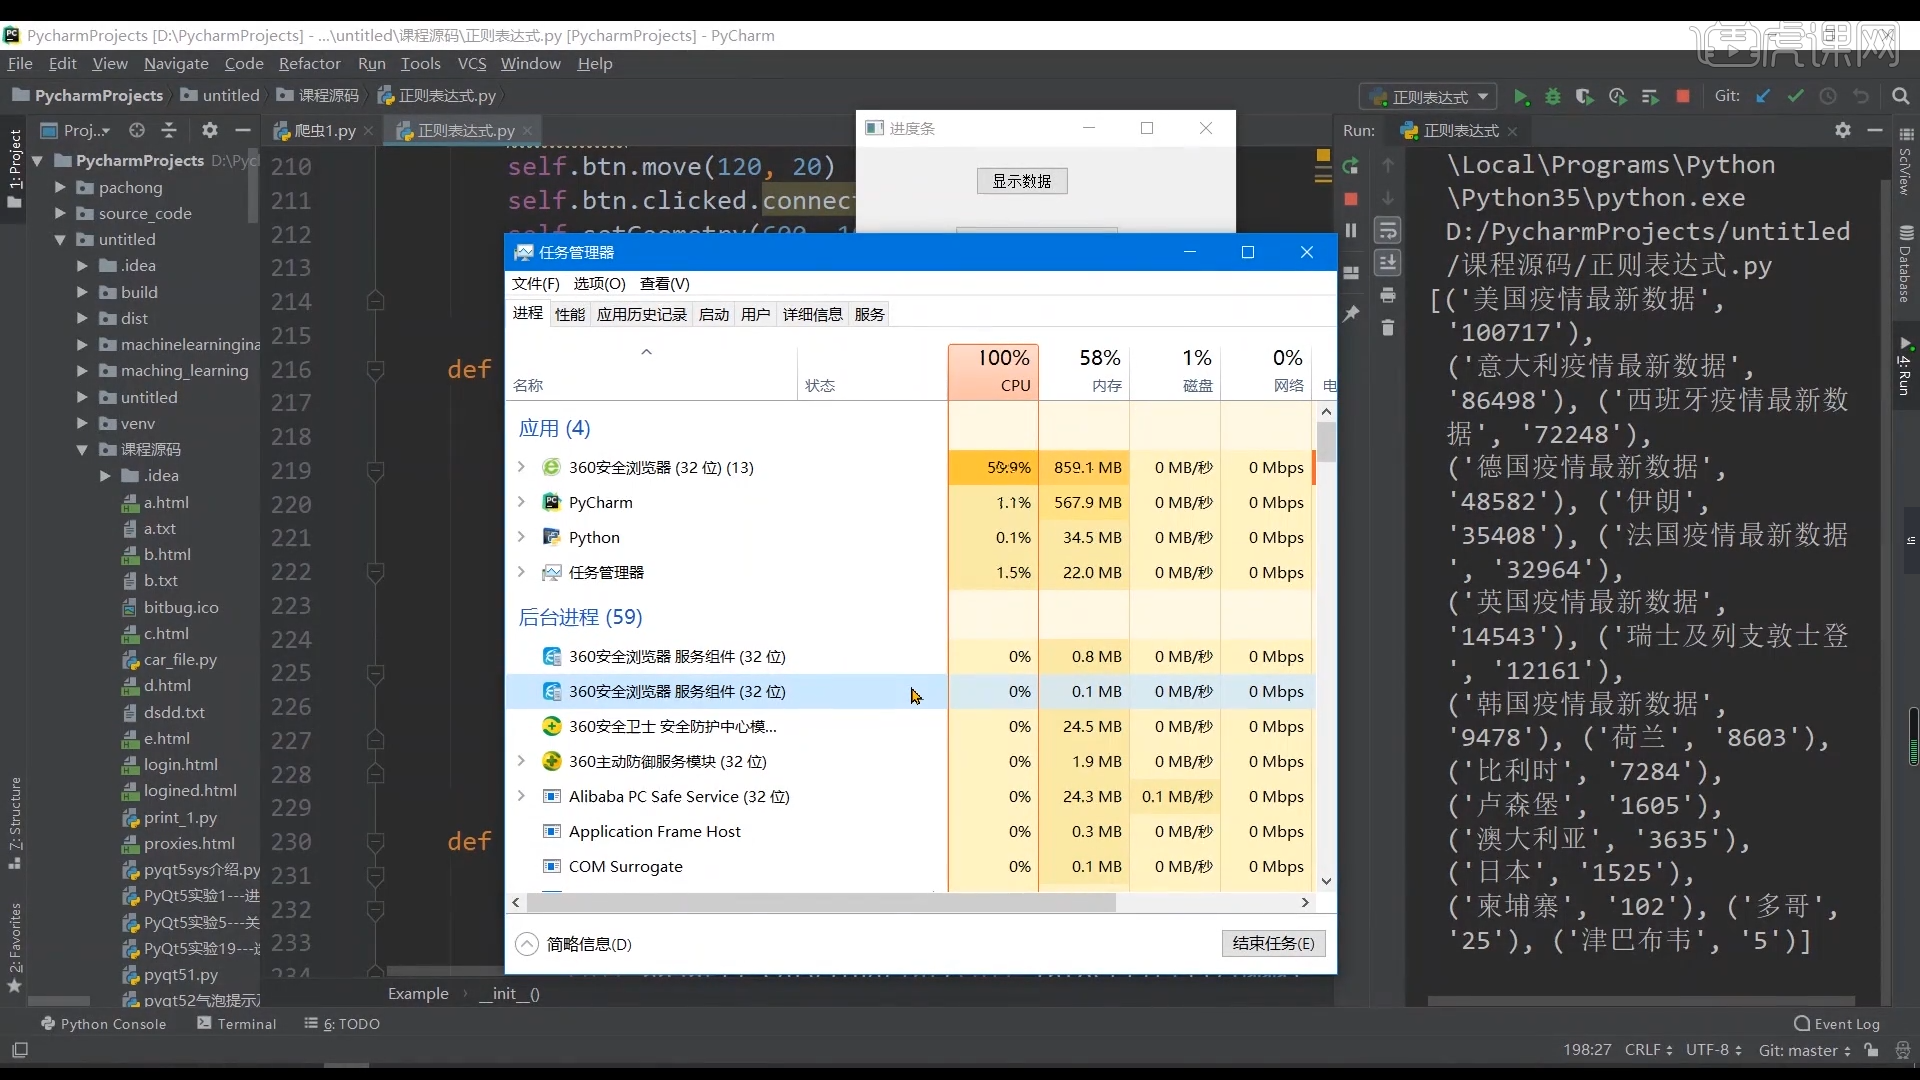
Task: Click the 显示数据 button
Action: [1021, 181]
